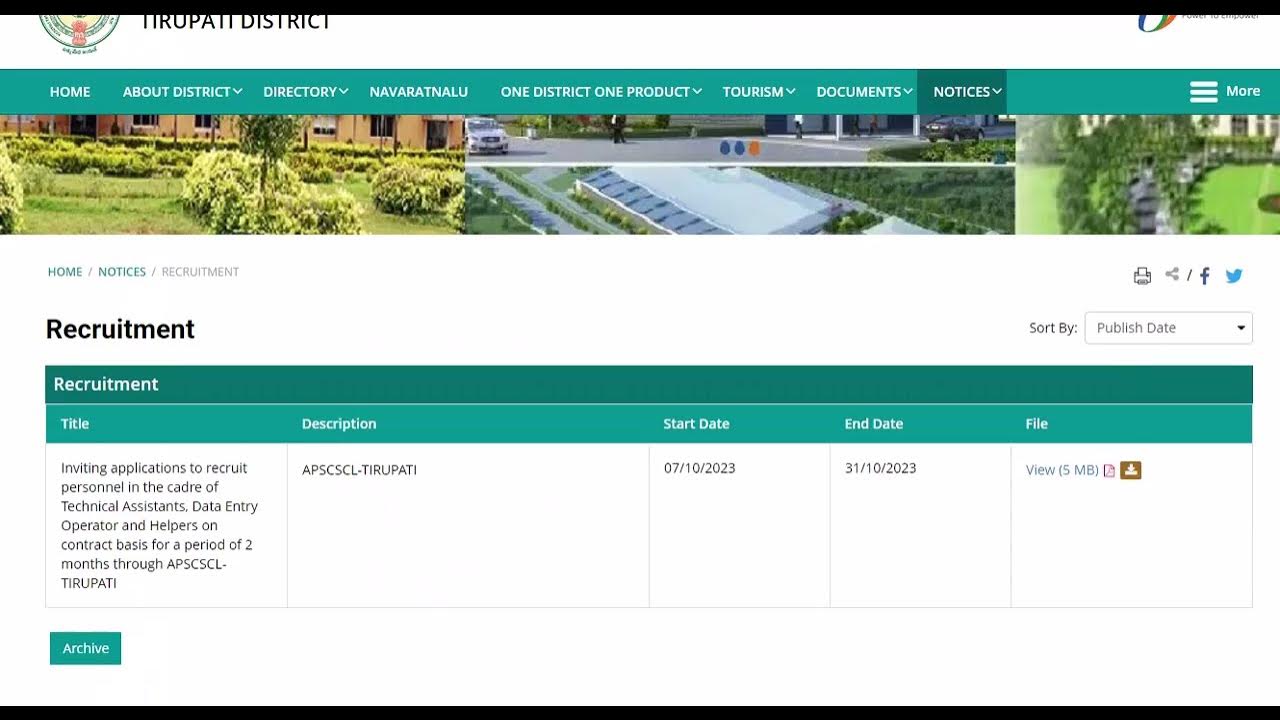Open the Sort By Publish Date dropdown
Viewport: 1280px width, 720px height.
coord(1168,328)
